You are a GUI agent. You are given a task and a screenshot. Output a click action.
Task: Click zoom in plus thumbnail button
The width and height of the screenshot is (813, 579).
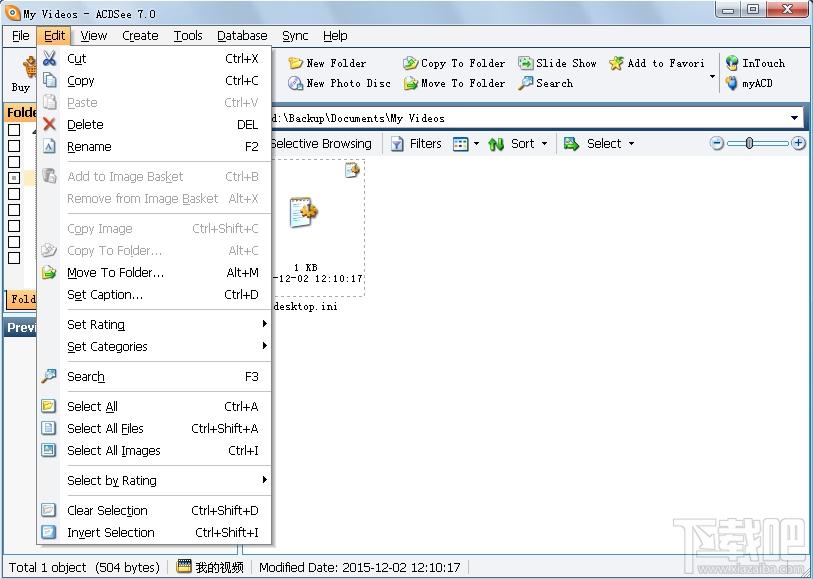pyautogui.click(x=798, y=143)
